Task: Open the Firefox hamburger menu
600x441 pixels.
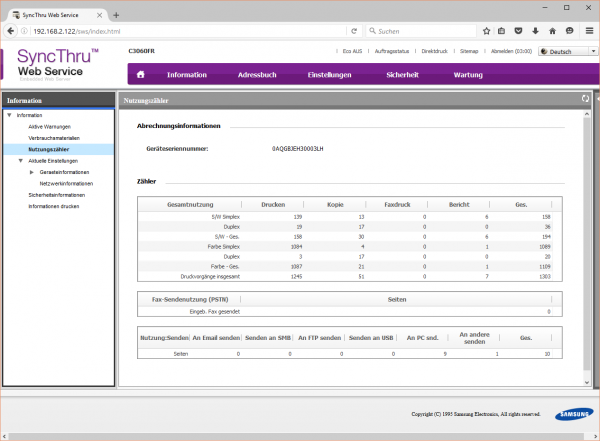Action: [x=589, y=31]
